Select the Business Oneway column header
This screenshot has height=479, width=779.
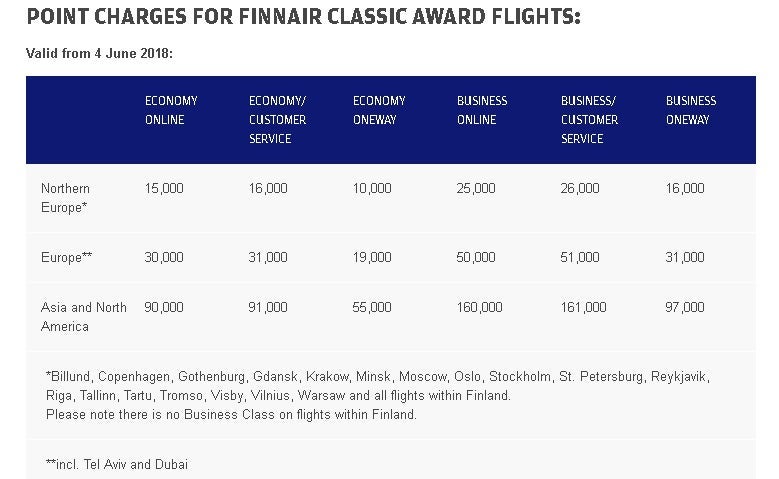[691, 110]
